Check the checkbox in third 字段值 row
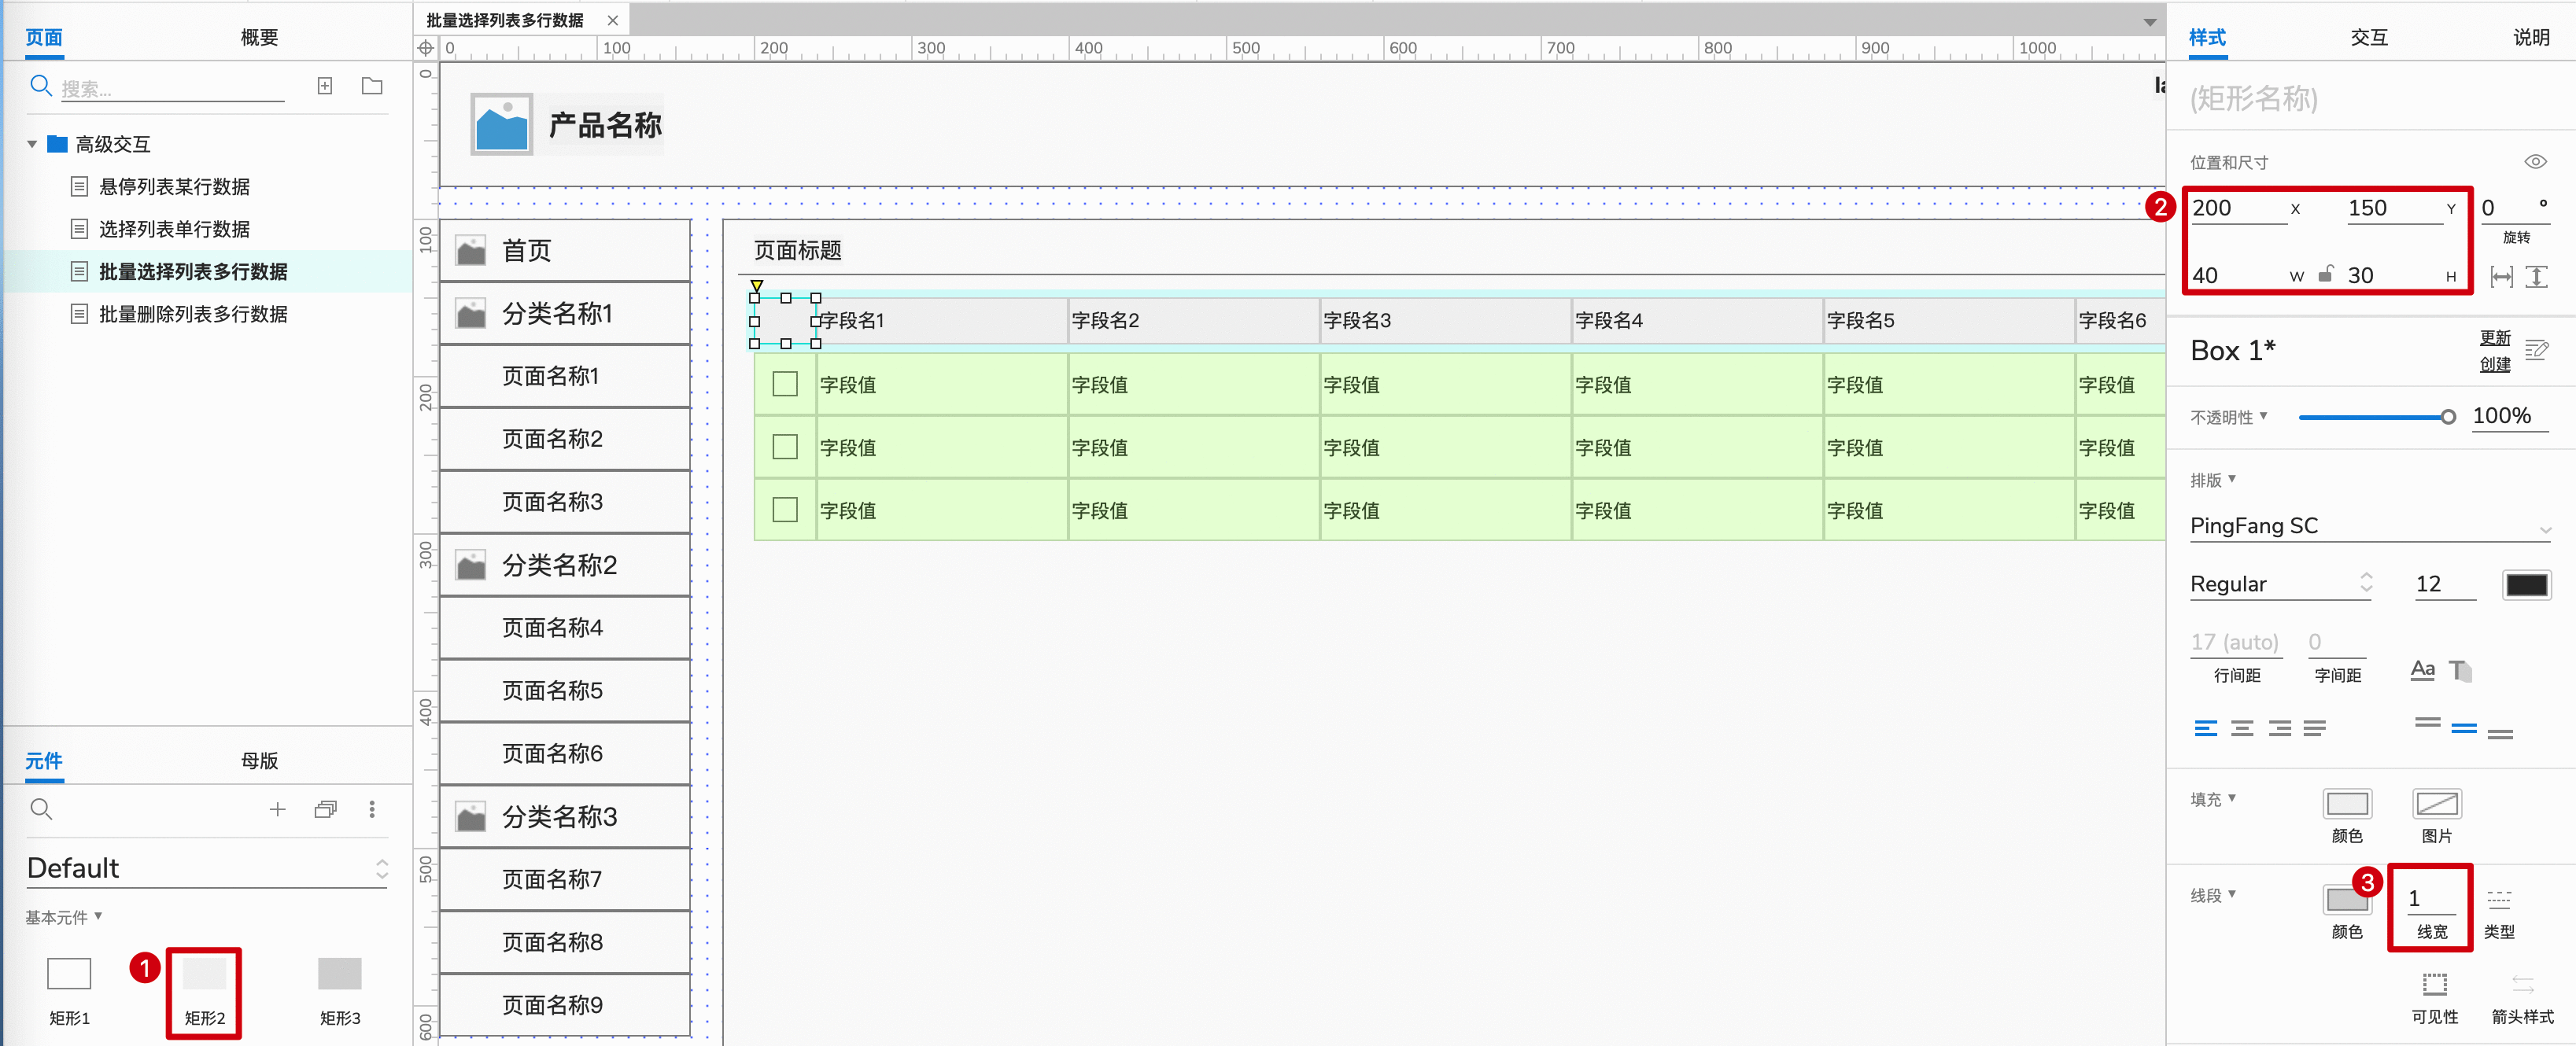The image size is (2576, 1046). point(785,510)
